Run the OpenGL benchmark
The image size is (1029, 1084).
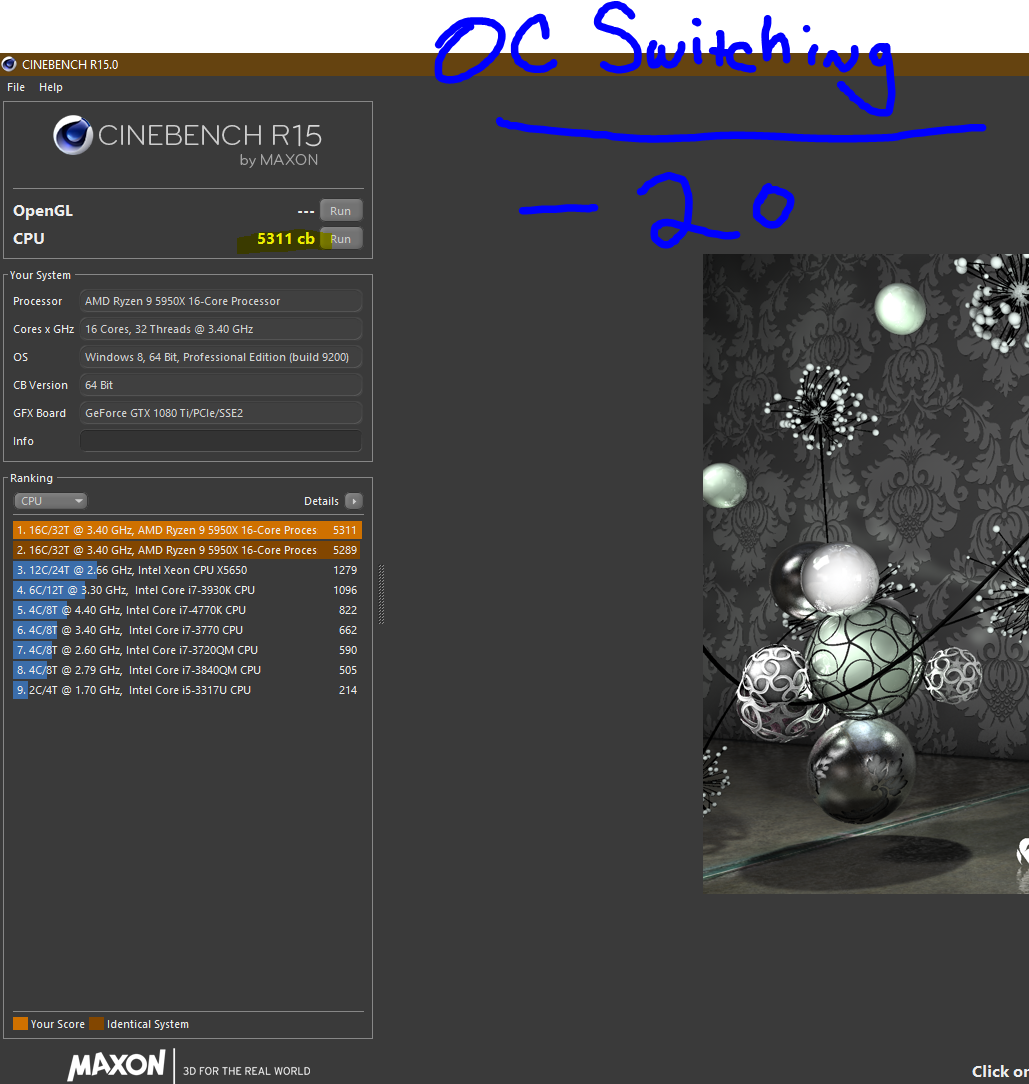pyautogui.click(x=340, y=211)
